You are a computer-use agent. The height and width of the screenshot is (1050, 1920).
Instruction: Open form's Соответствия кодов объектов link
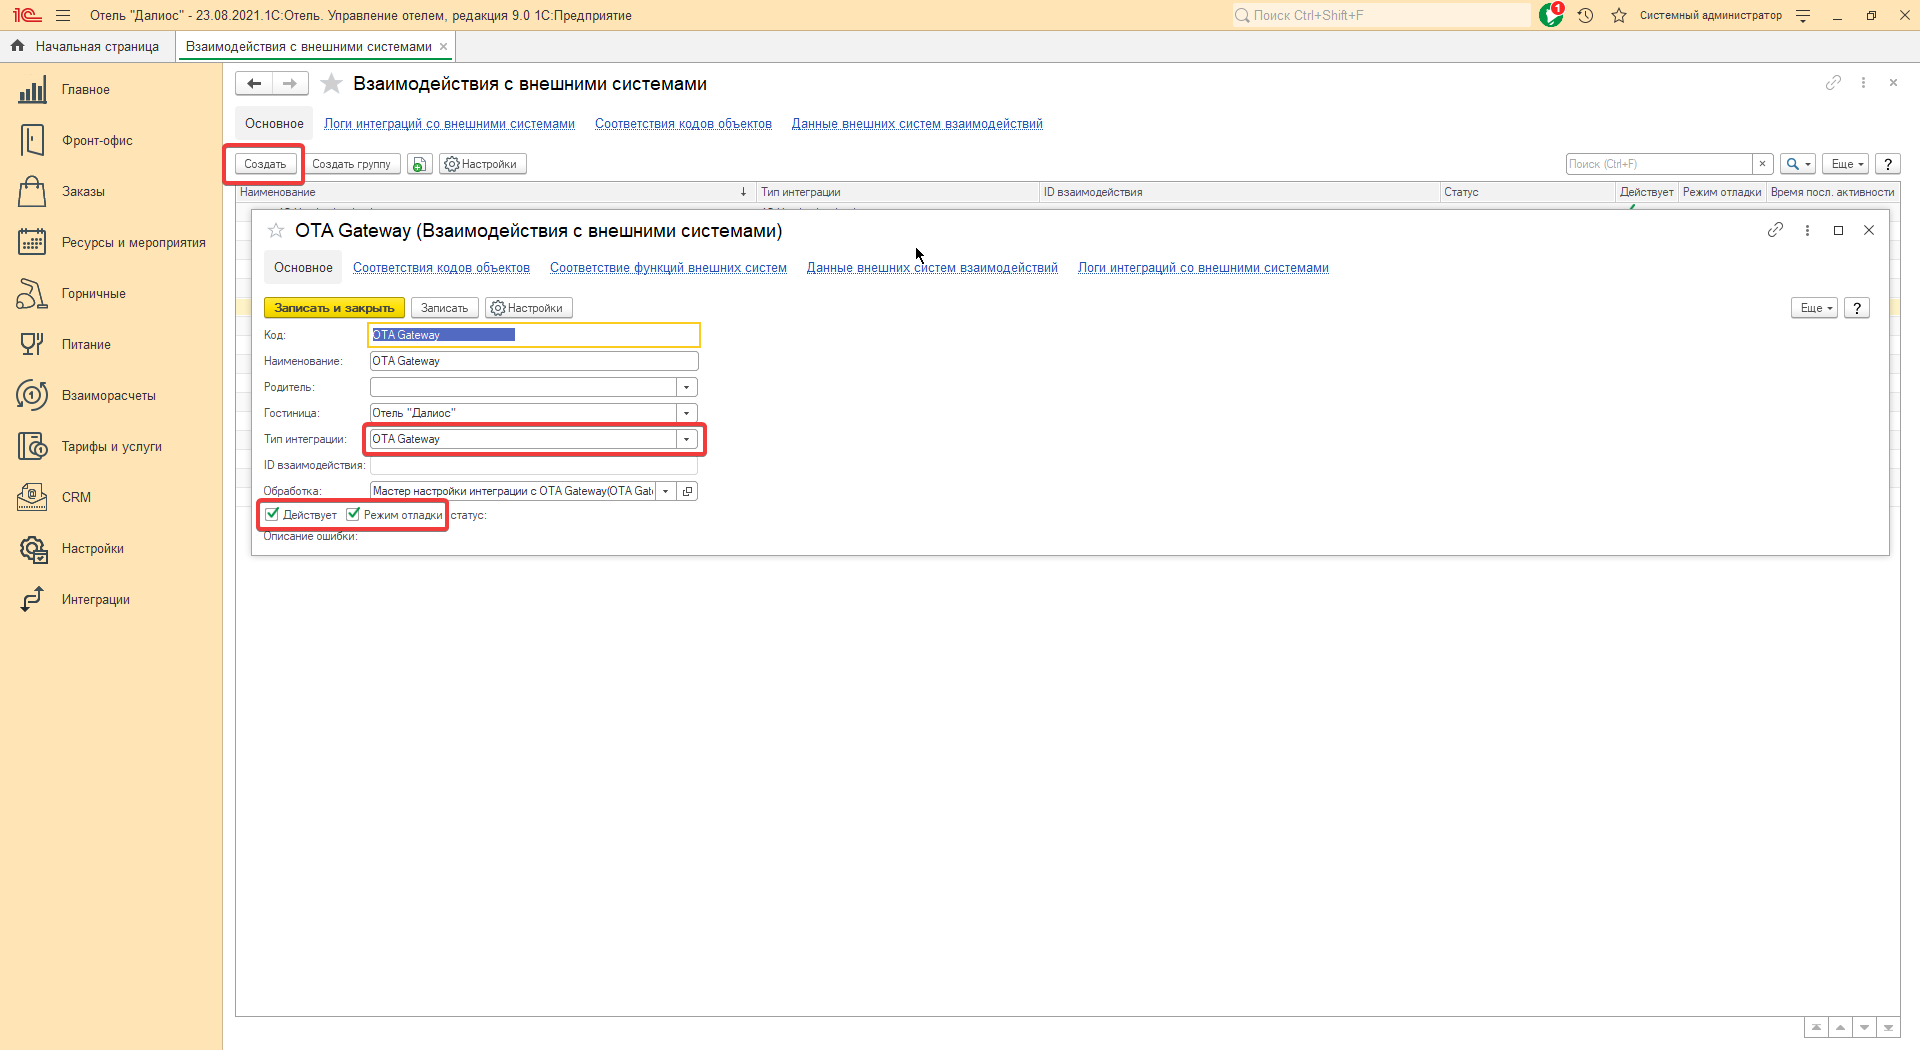(x=441, y=268)
